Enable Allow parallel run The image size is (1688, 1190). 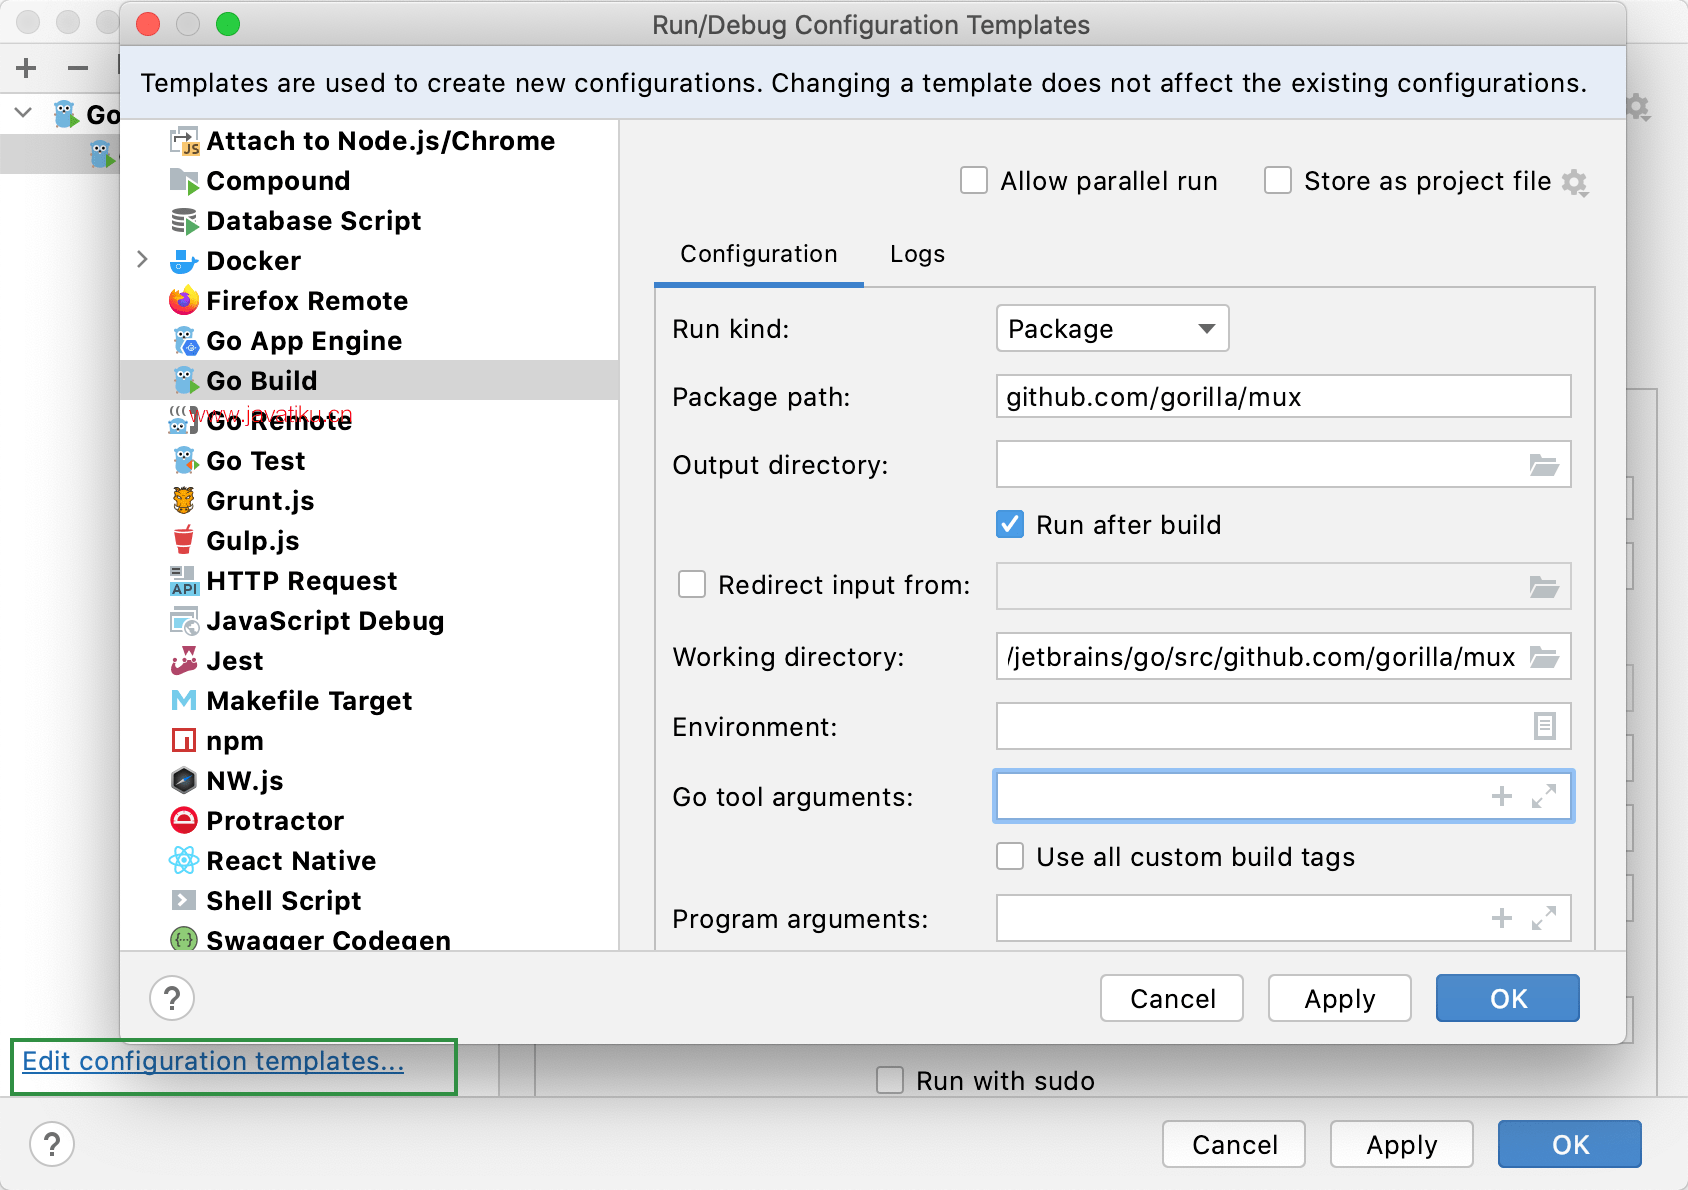974,180
